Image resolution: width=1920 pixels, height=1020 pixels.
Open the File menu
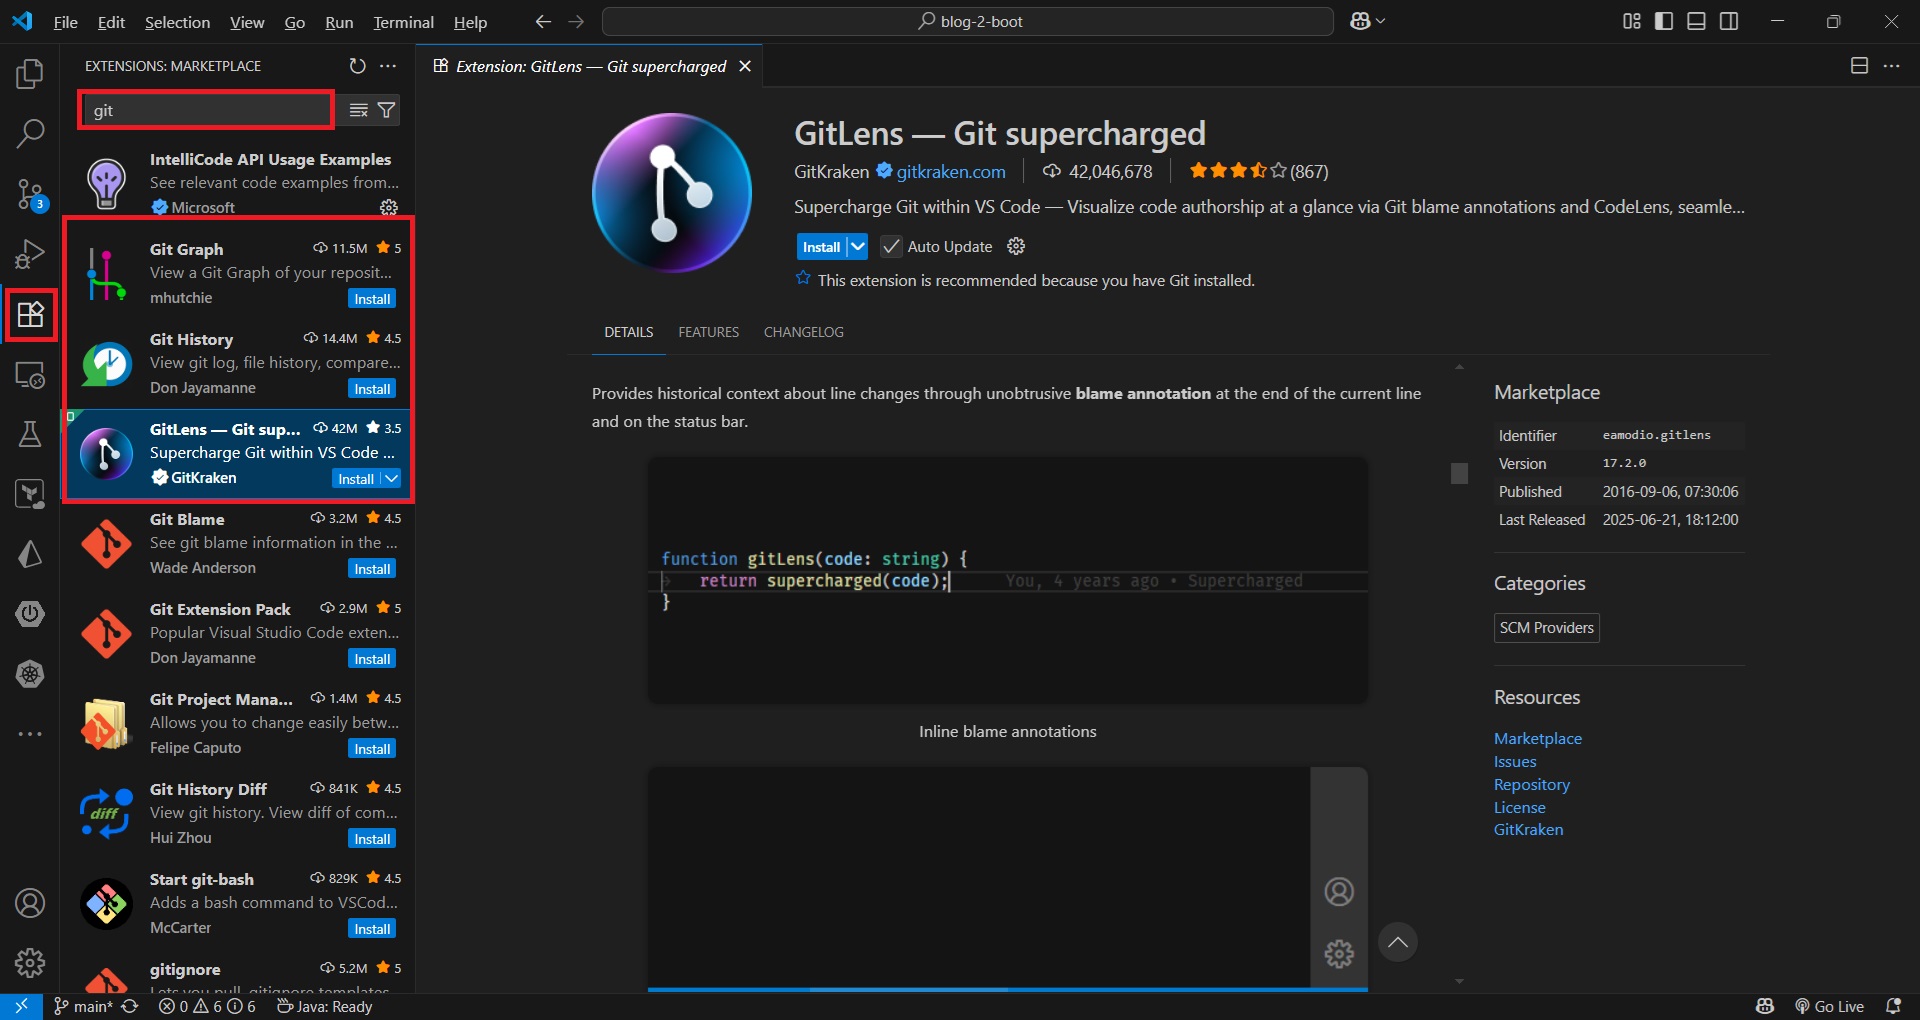(66, 22)
